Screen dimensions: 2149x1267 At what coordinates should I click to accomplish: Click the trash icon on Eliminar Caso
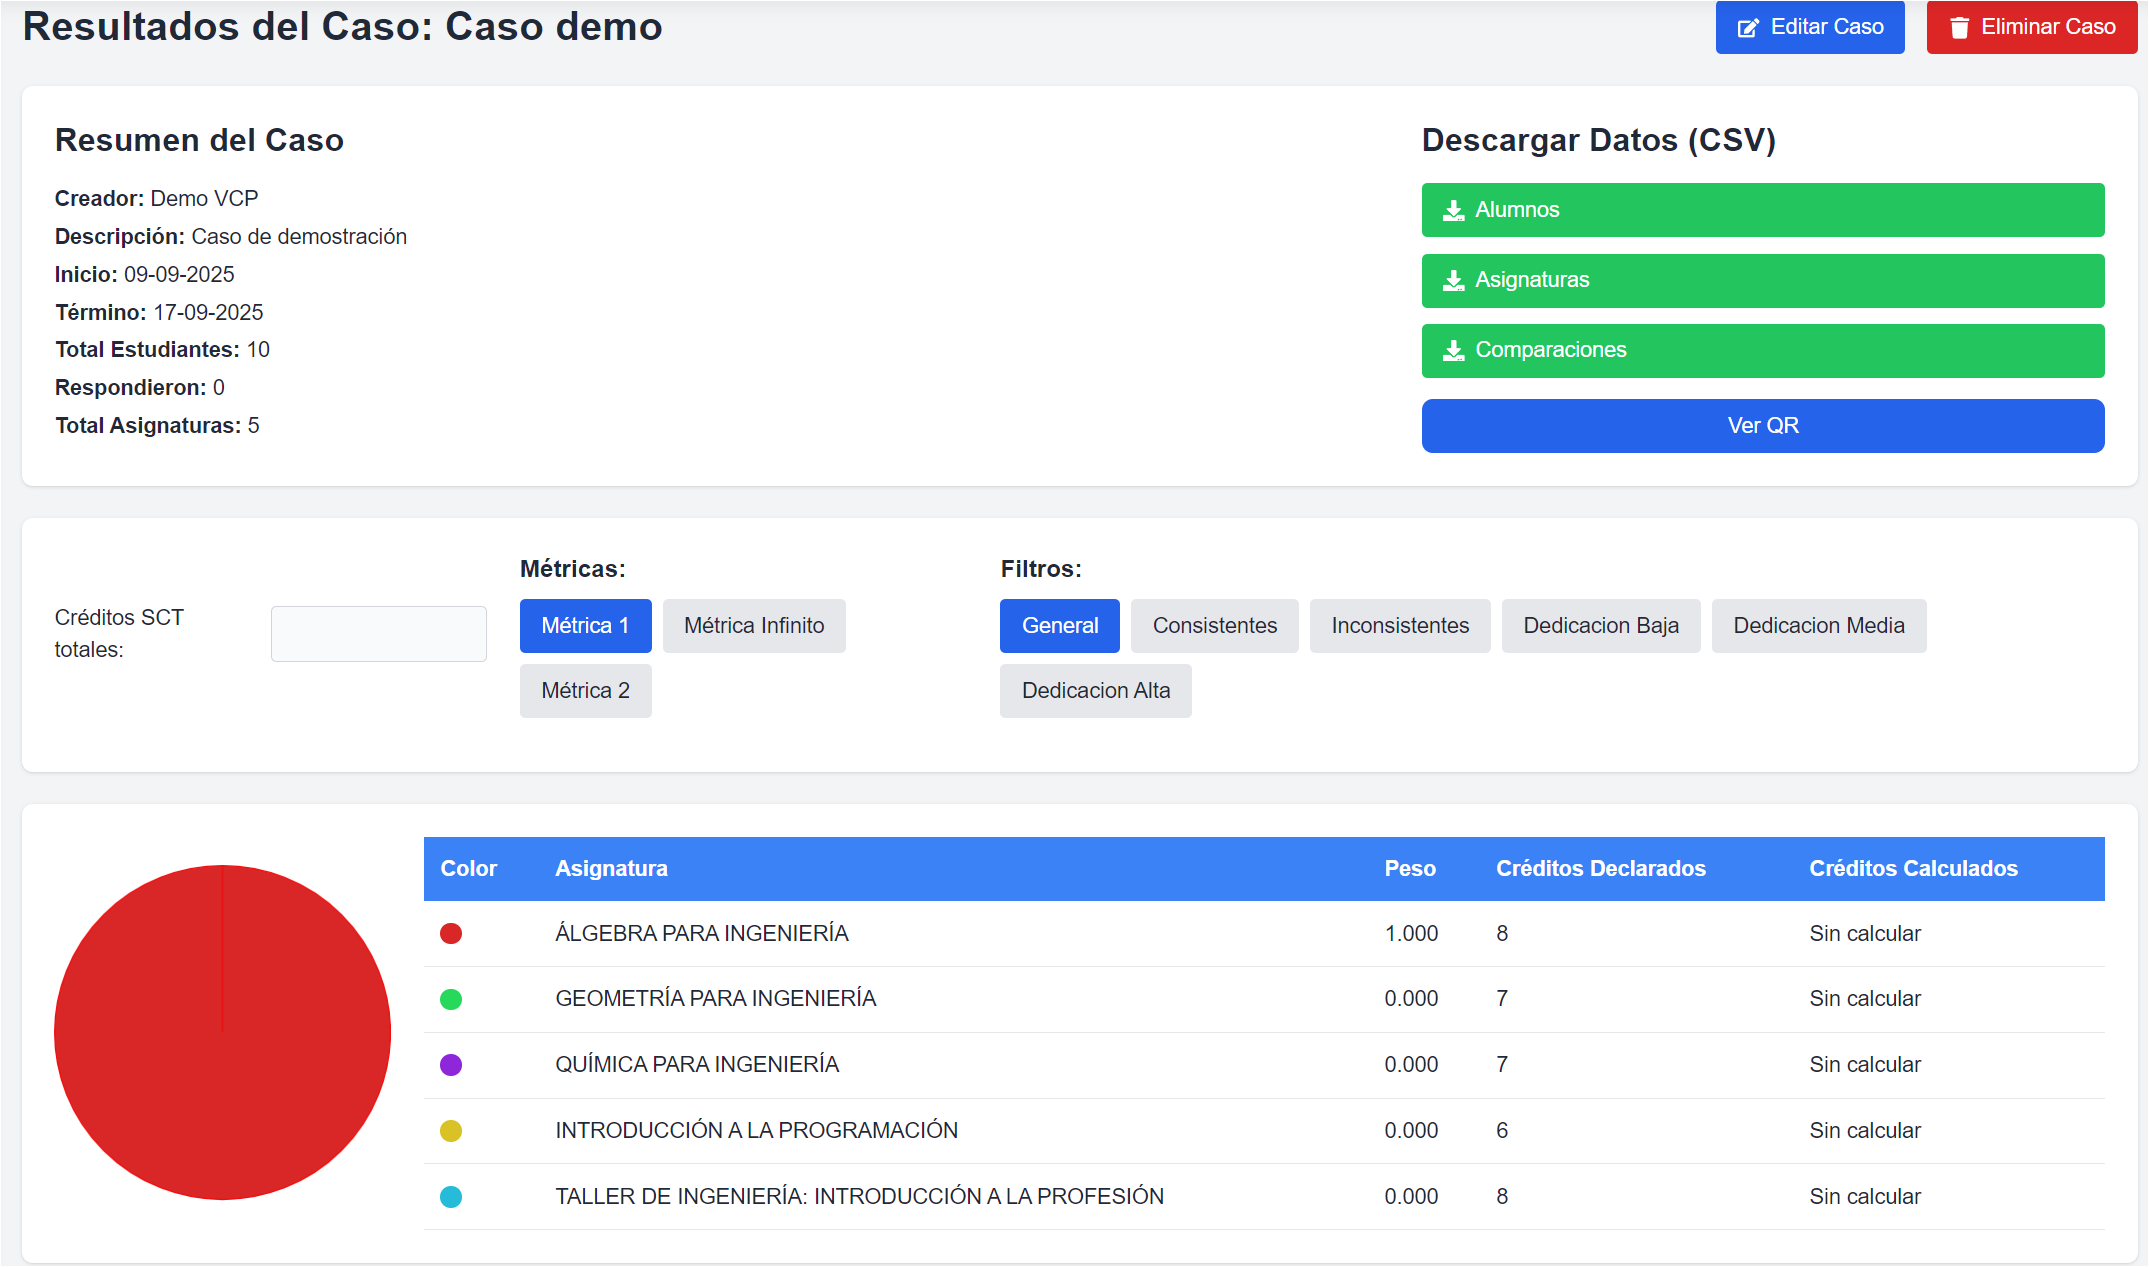(x=1959, y=28)
